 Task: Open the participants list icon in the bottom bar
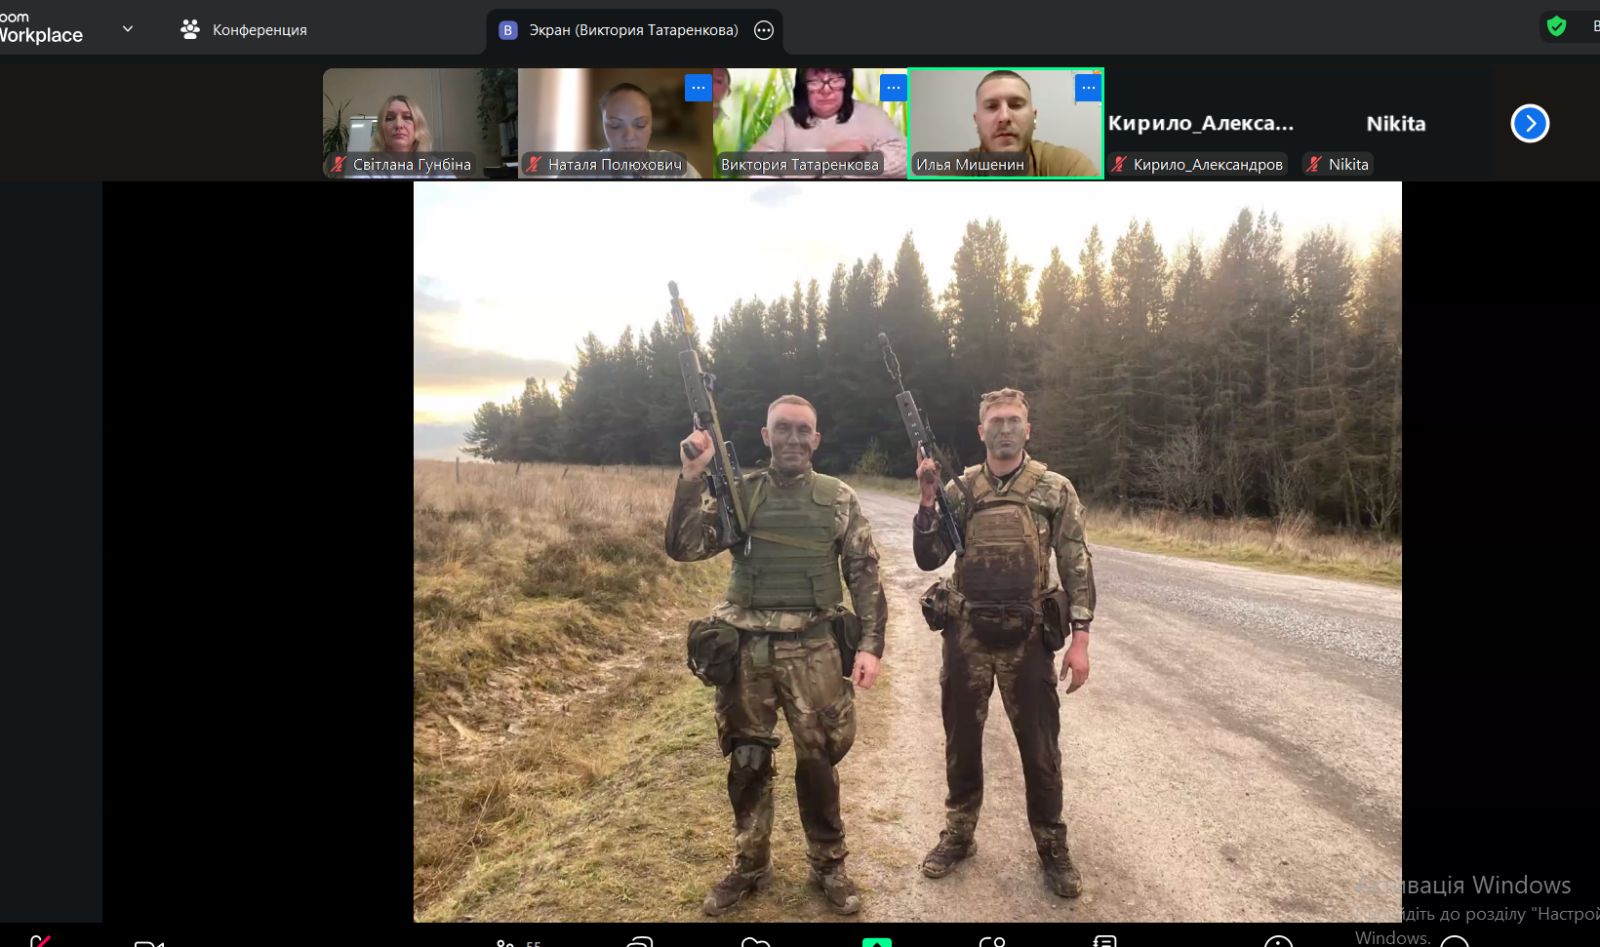pyautogui.click(x=506, y=942)
